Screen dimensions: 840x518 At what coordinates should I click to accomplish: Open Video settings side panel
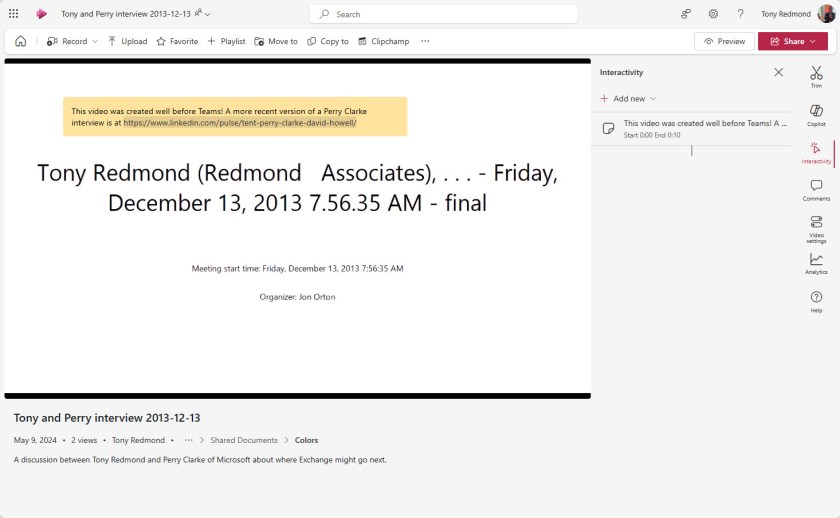(816, 229)
